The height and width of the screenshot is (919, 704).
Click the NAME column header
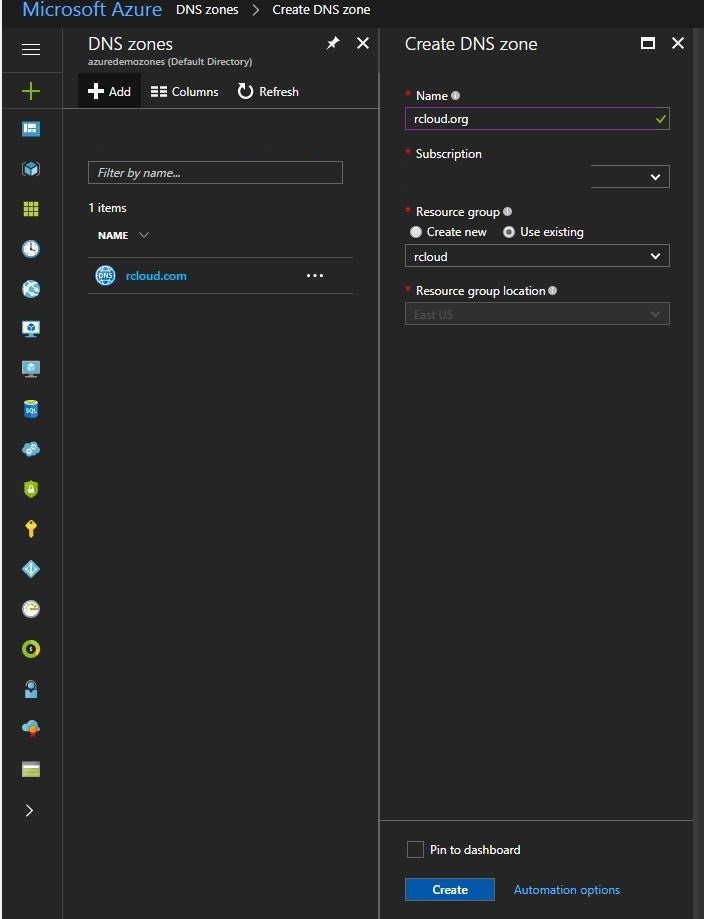pyautogui.click(x=113, y=235)
